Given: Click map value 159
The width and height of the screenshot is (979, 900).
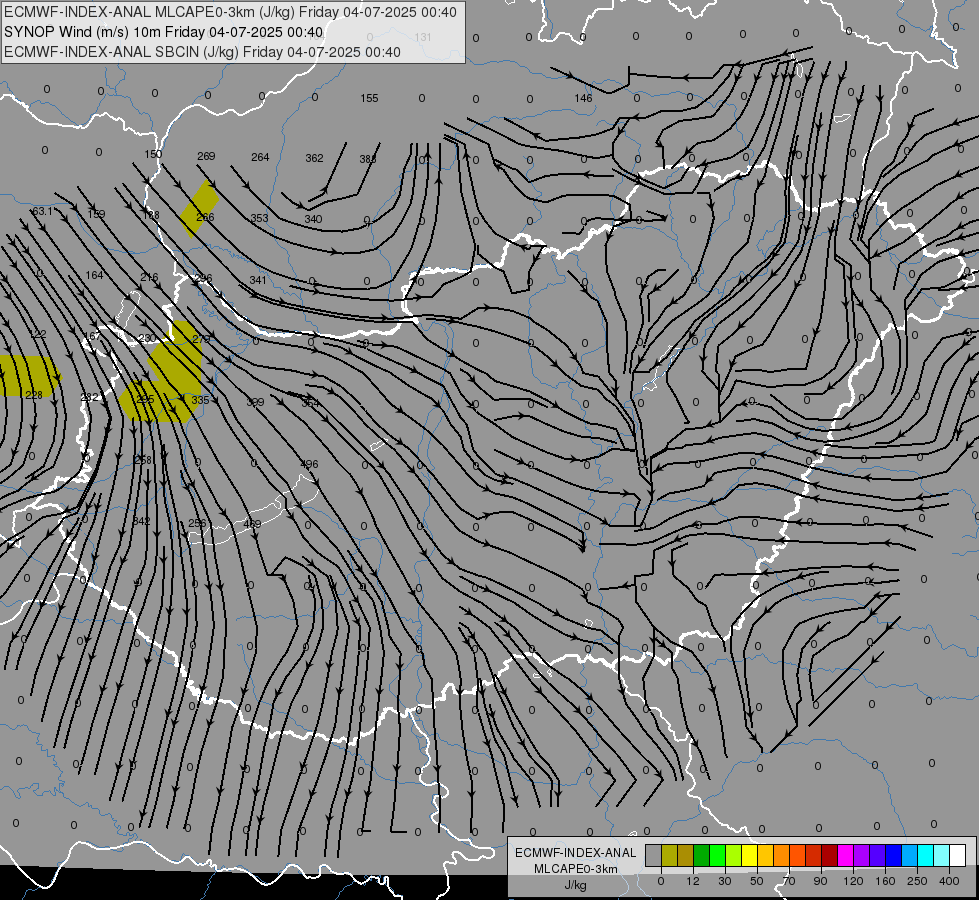Looking at the screenshot, I should point(96,214).
